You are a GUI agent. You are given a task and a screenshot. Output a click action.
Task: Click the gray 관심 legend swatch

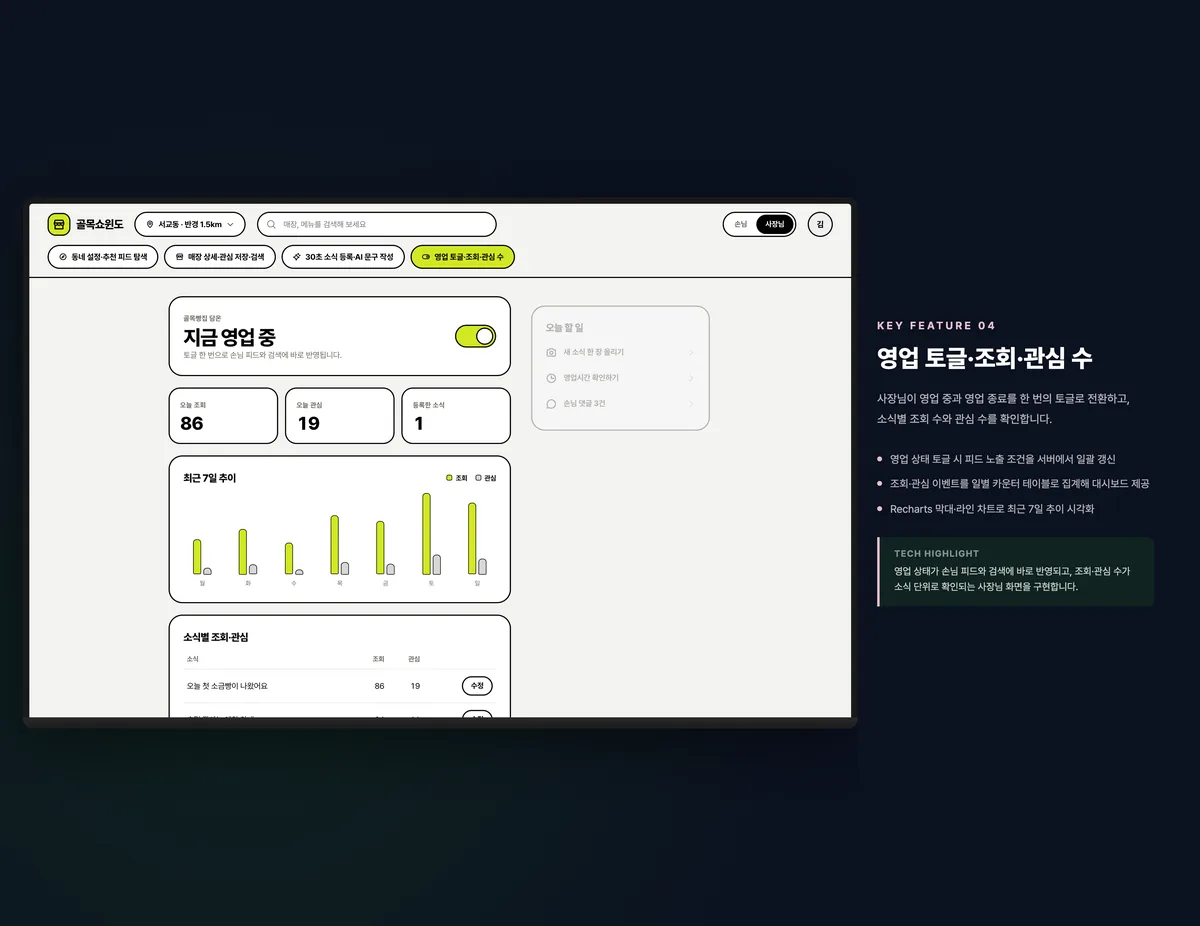click(x=478, y=478)
